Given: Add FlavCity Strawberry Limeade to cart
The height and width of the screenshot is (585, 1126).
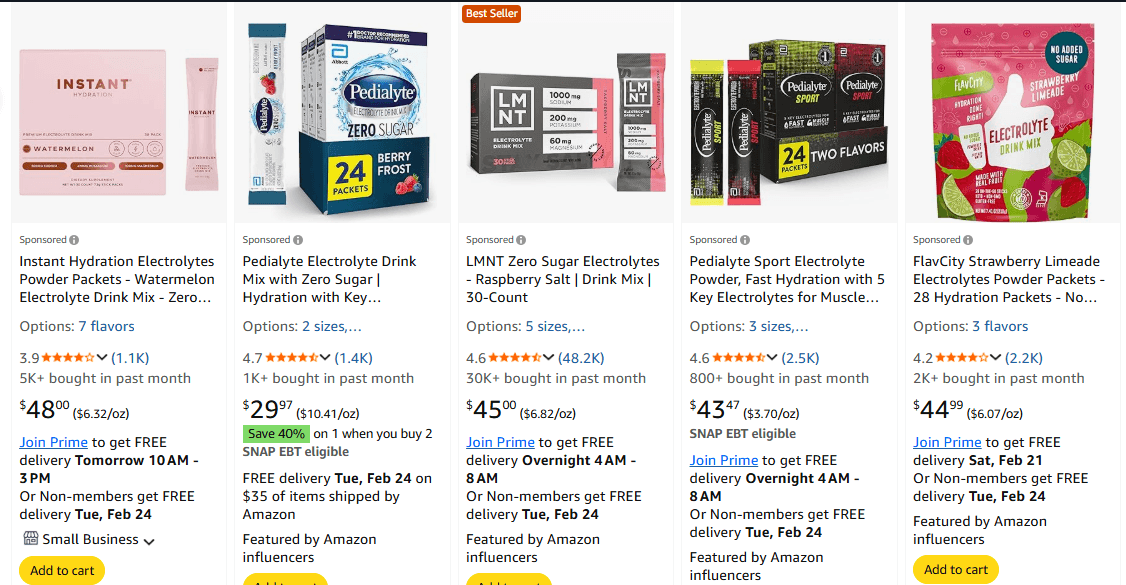Looking at the screenshot, I should coord(956,570).
